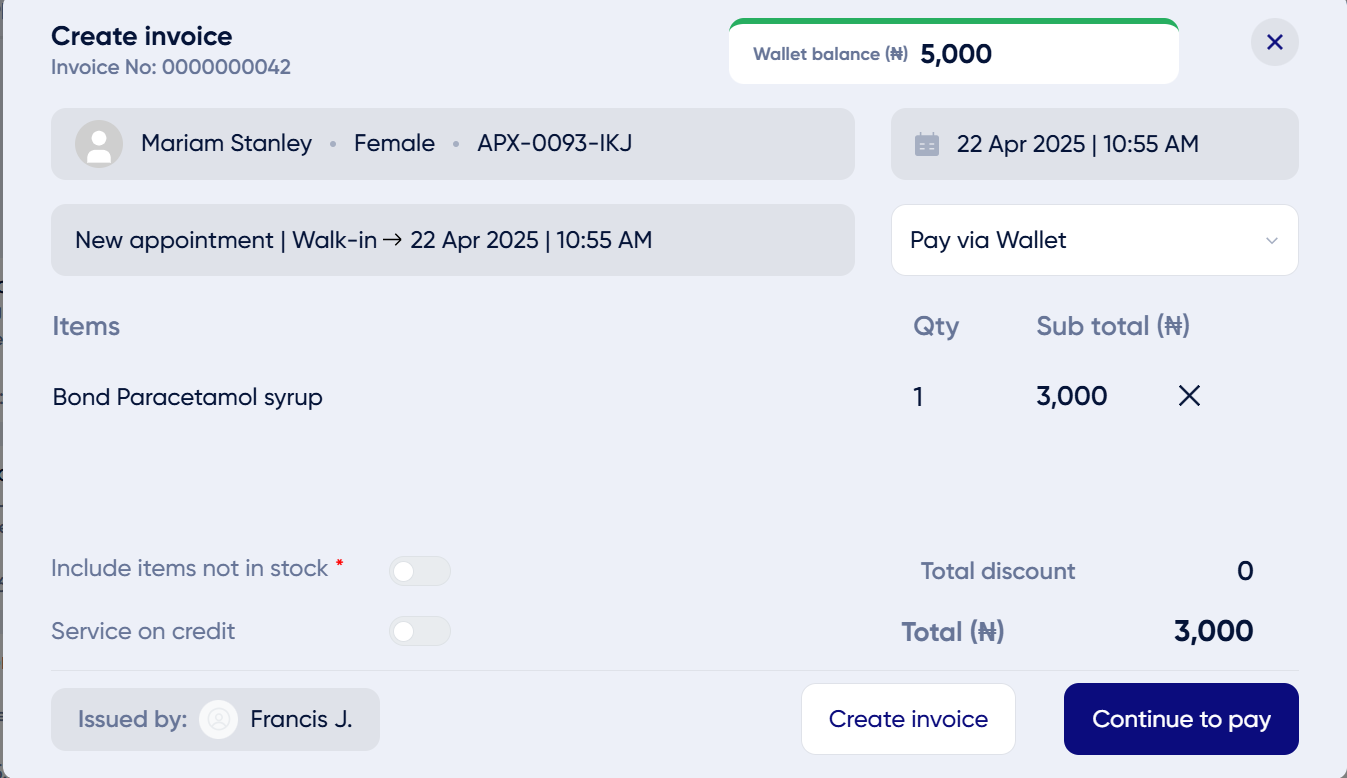Close the Create invoice dialog
The image size is (1347, 778).
(1274, 43)
